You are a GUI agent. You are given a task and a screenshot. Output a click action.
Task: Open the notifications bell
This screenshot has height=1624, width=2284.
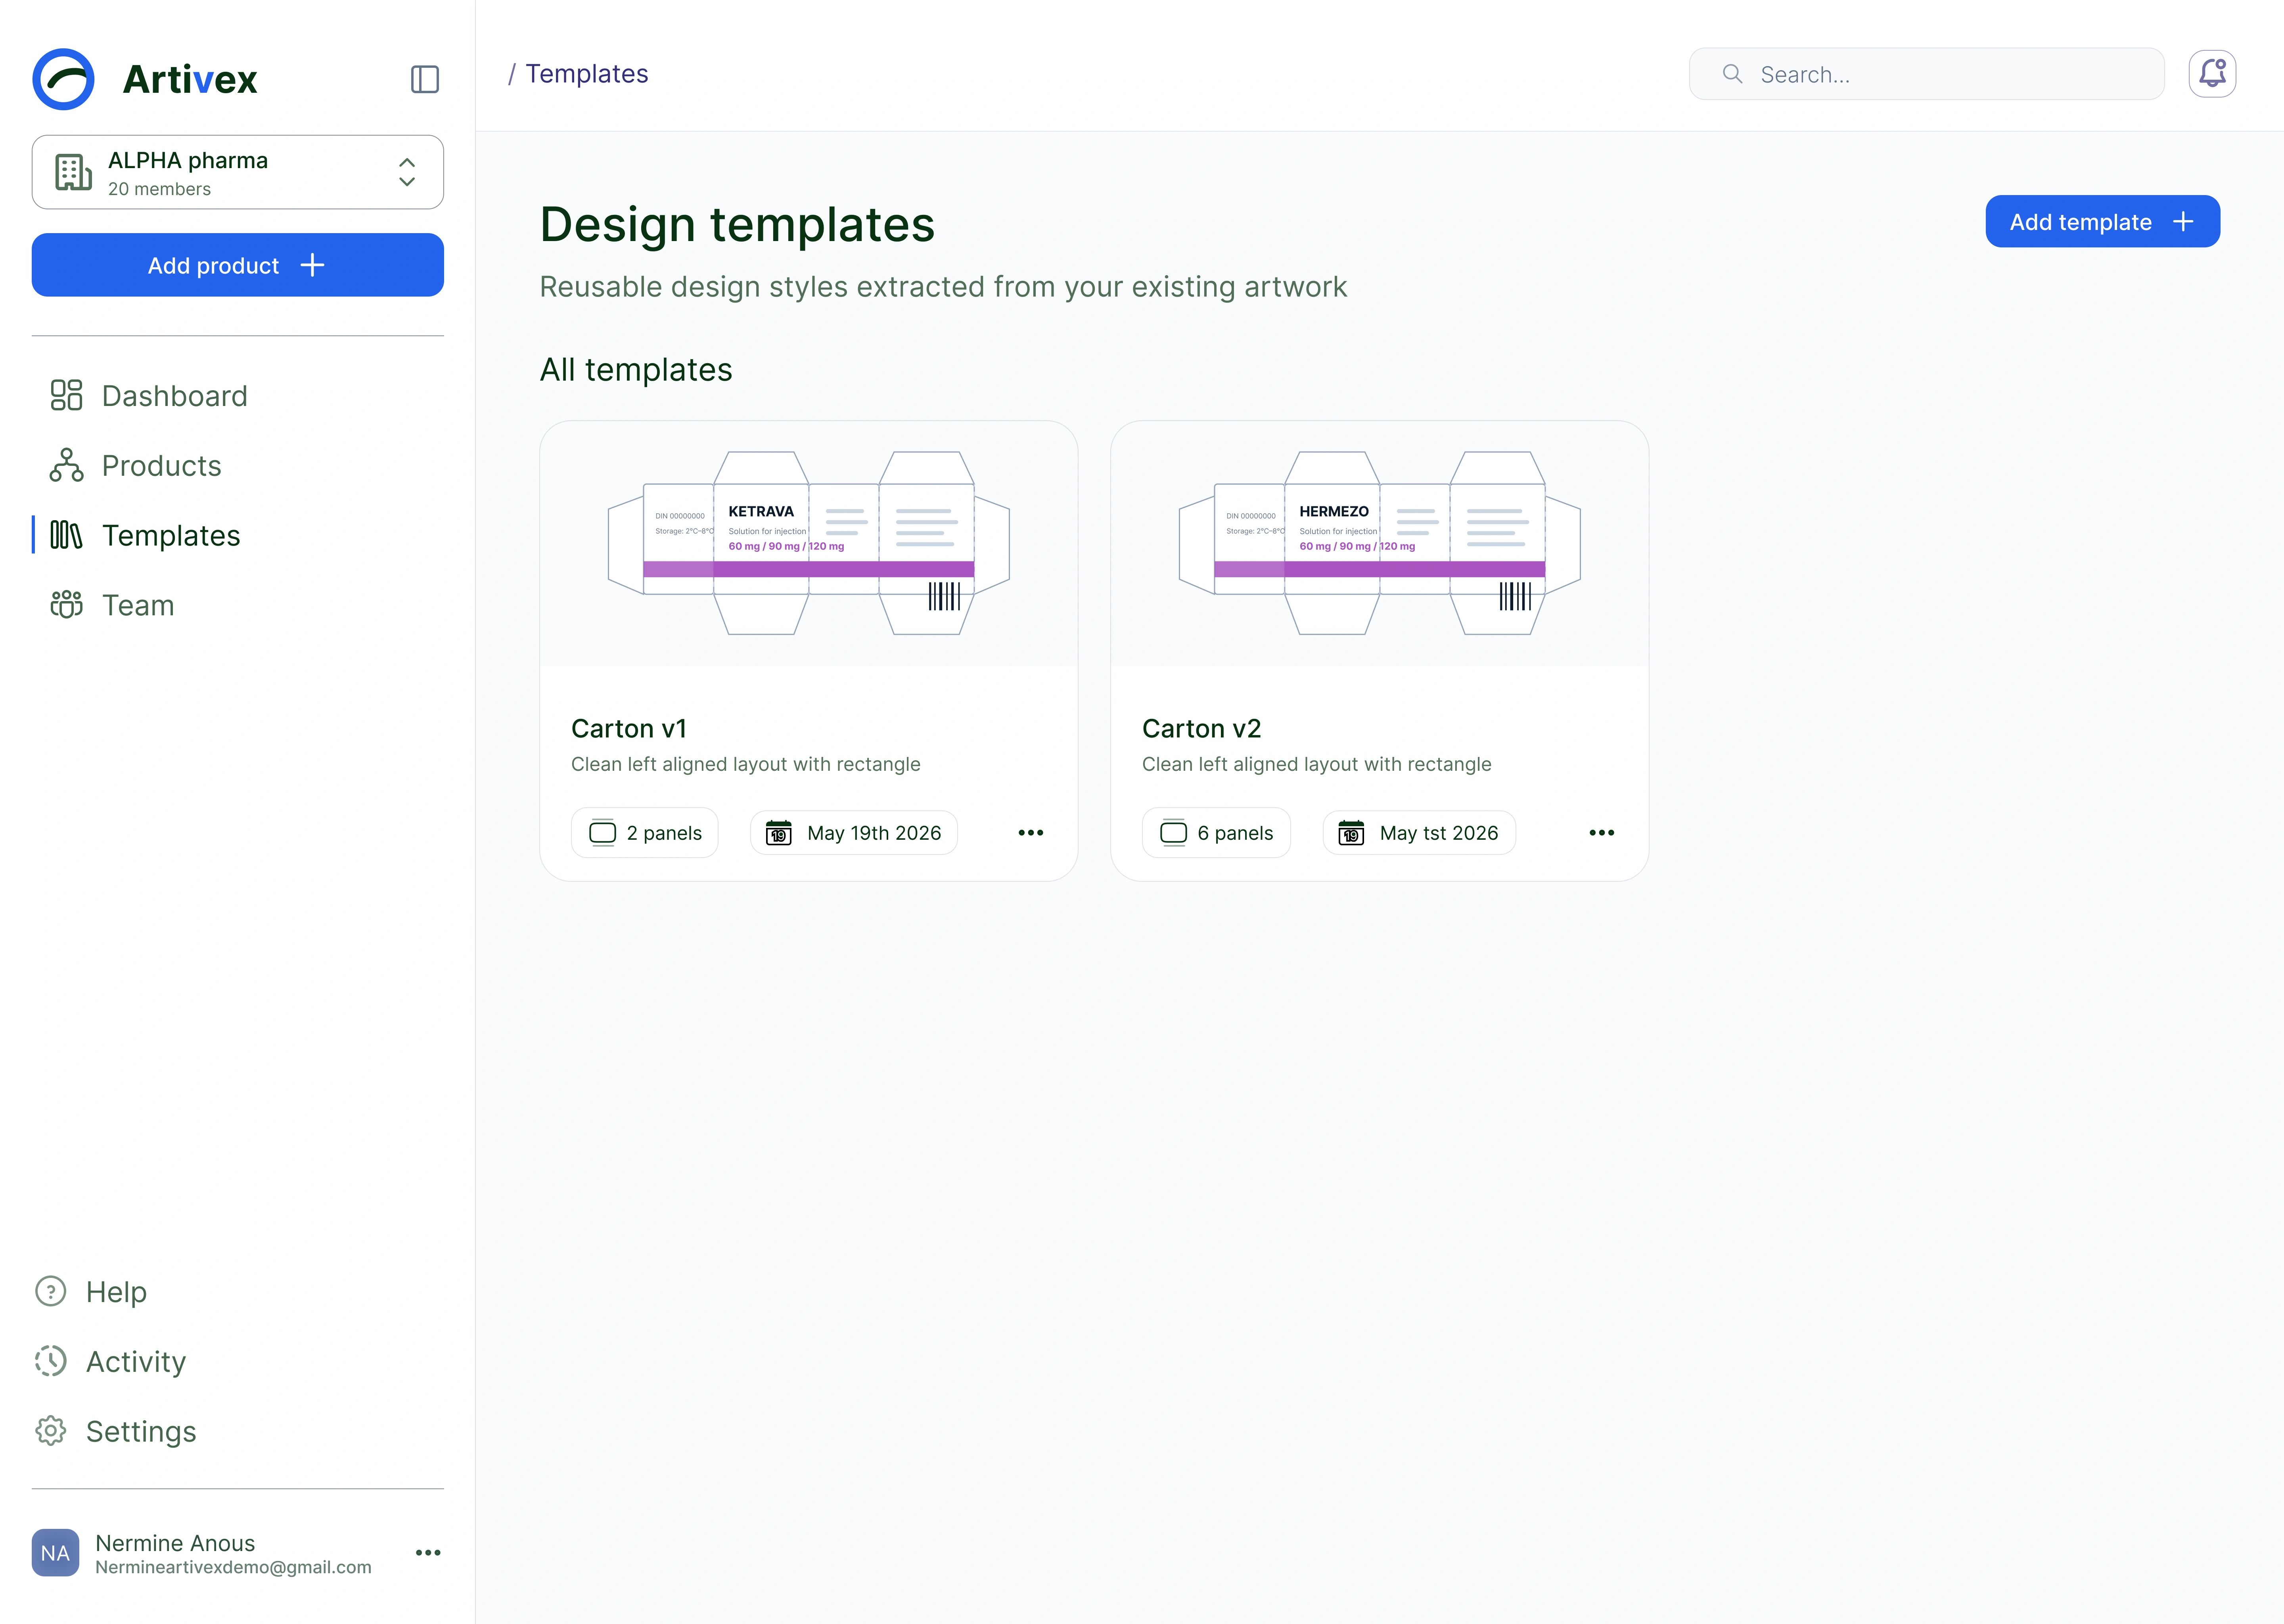[2212, 74]
